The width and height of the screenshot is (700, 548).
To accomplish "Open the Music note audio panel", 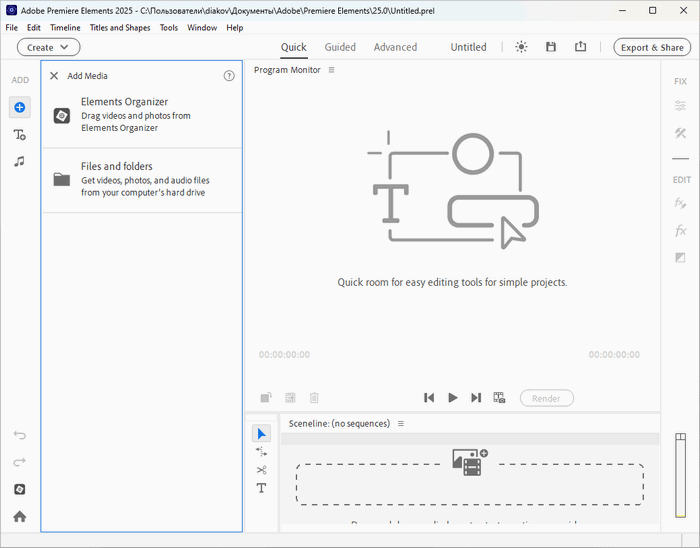I will (20, 161).
